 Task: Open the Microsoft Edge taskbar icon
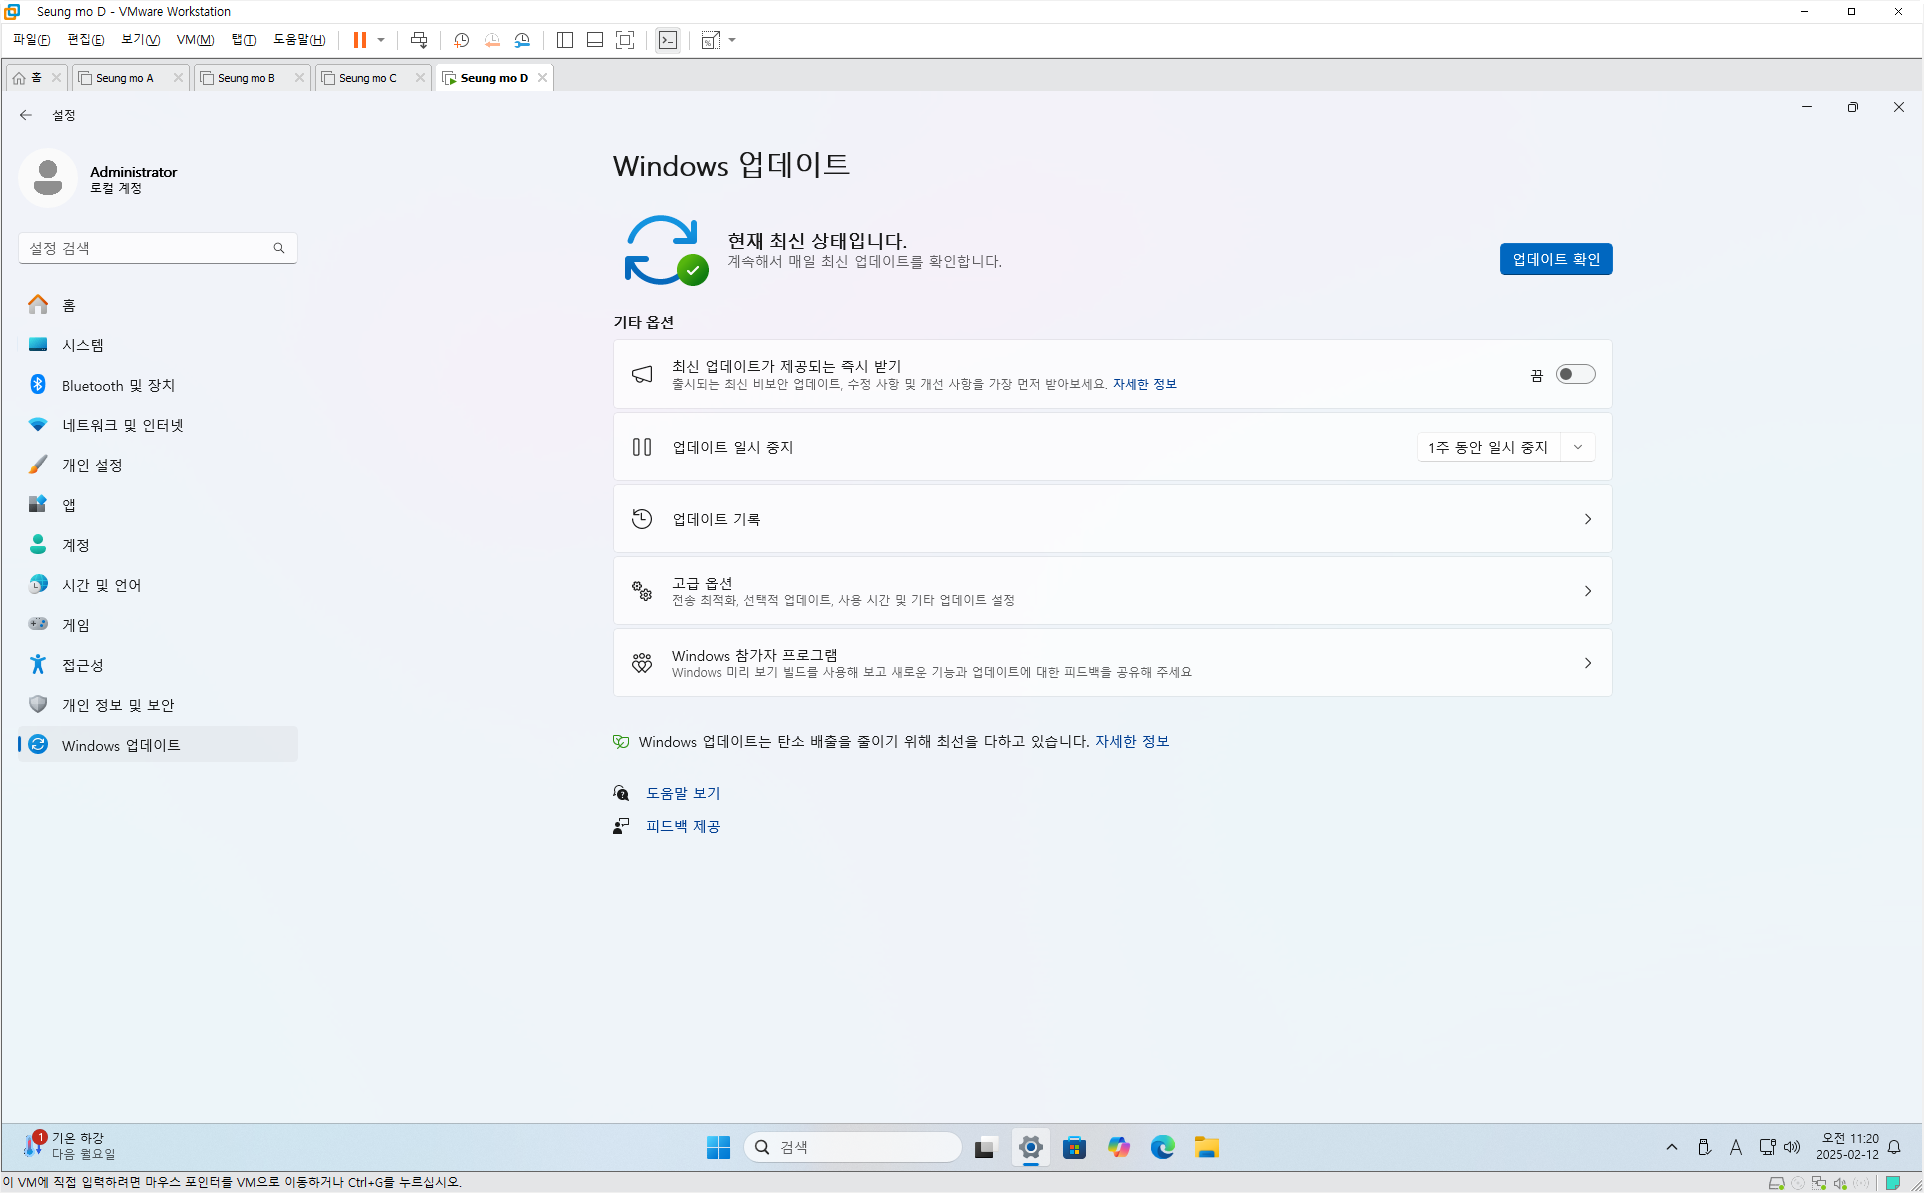point(1162,1147)
